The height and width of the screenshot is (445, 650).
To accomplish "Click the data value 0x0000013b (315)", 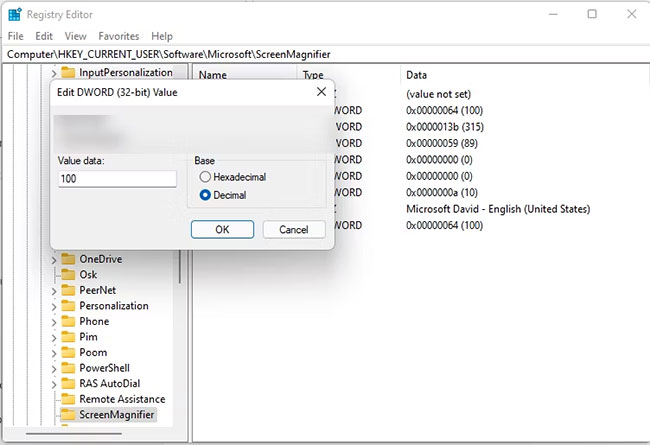I will tap(445, 127).
